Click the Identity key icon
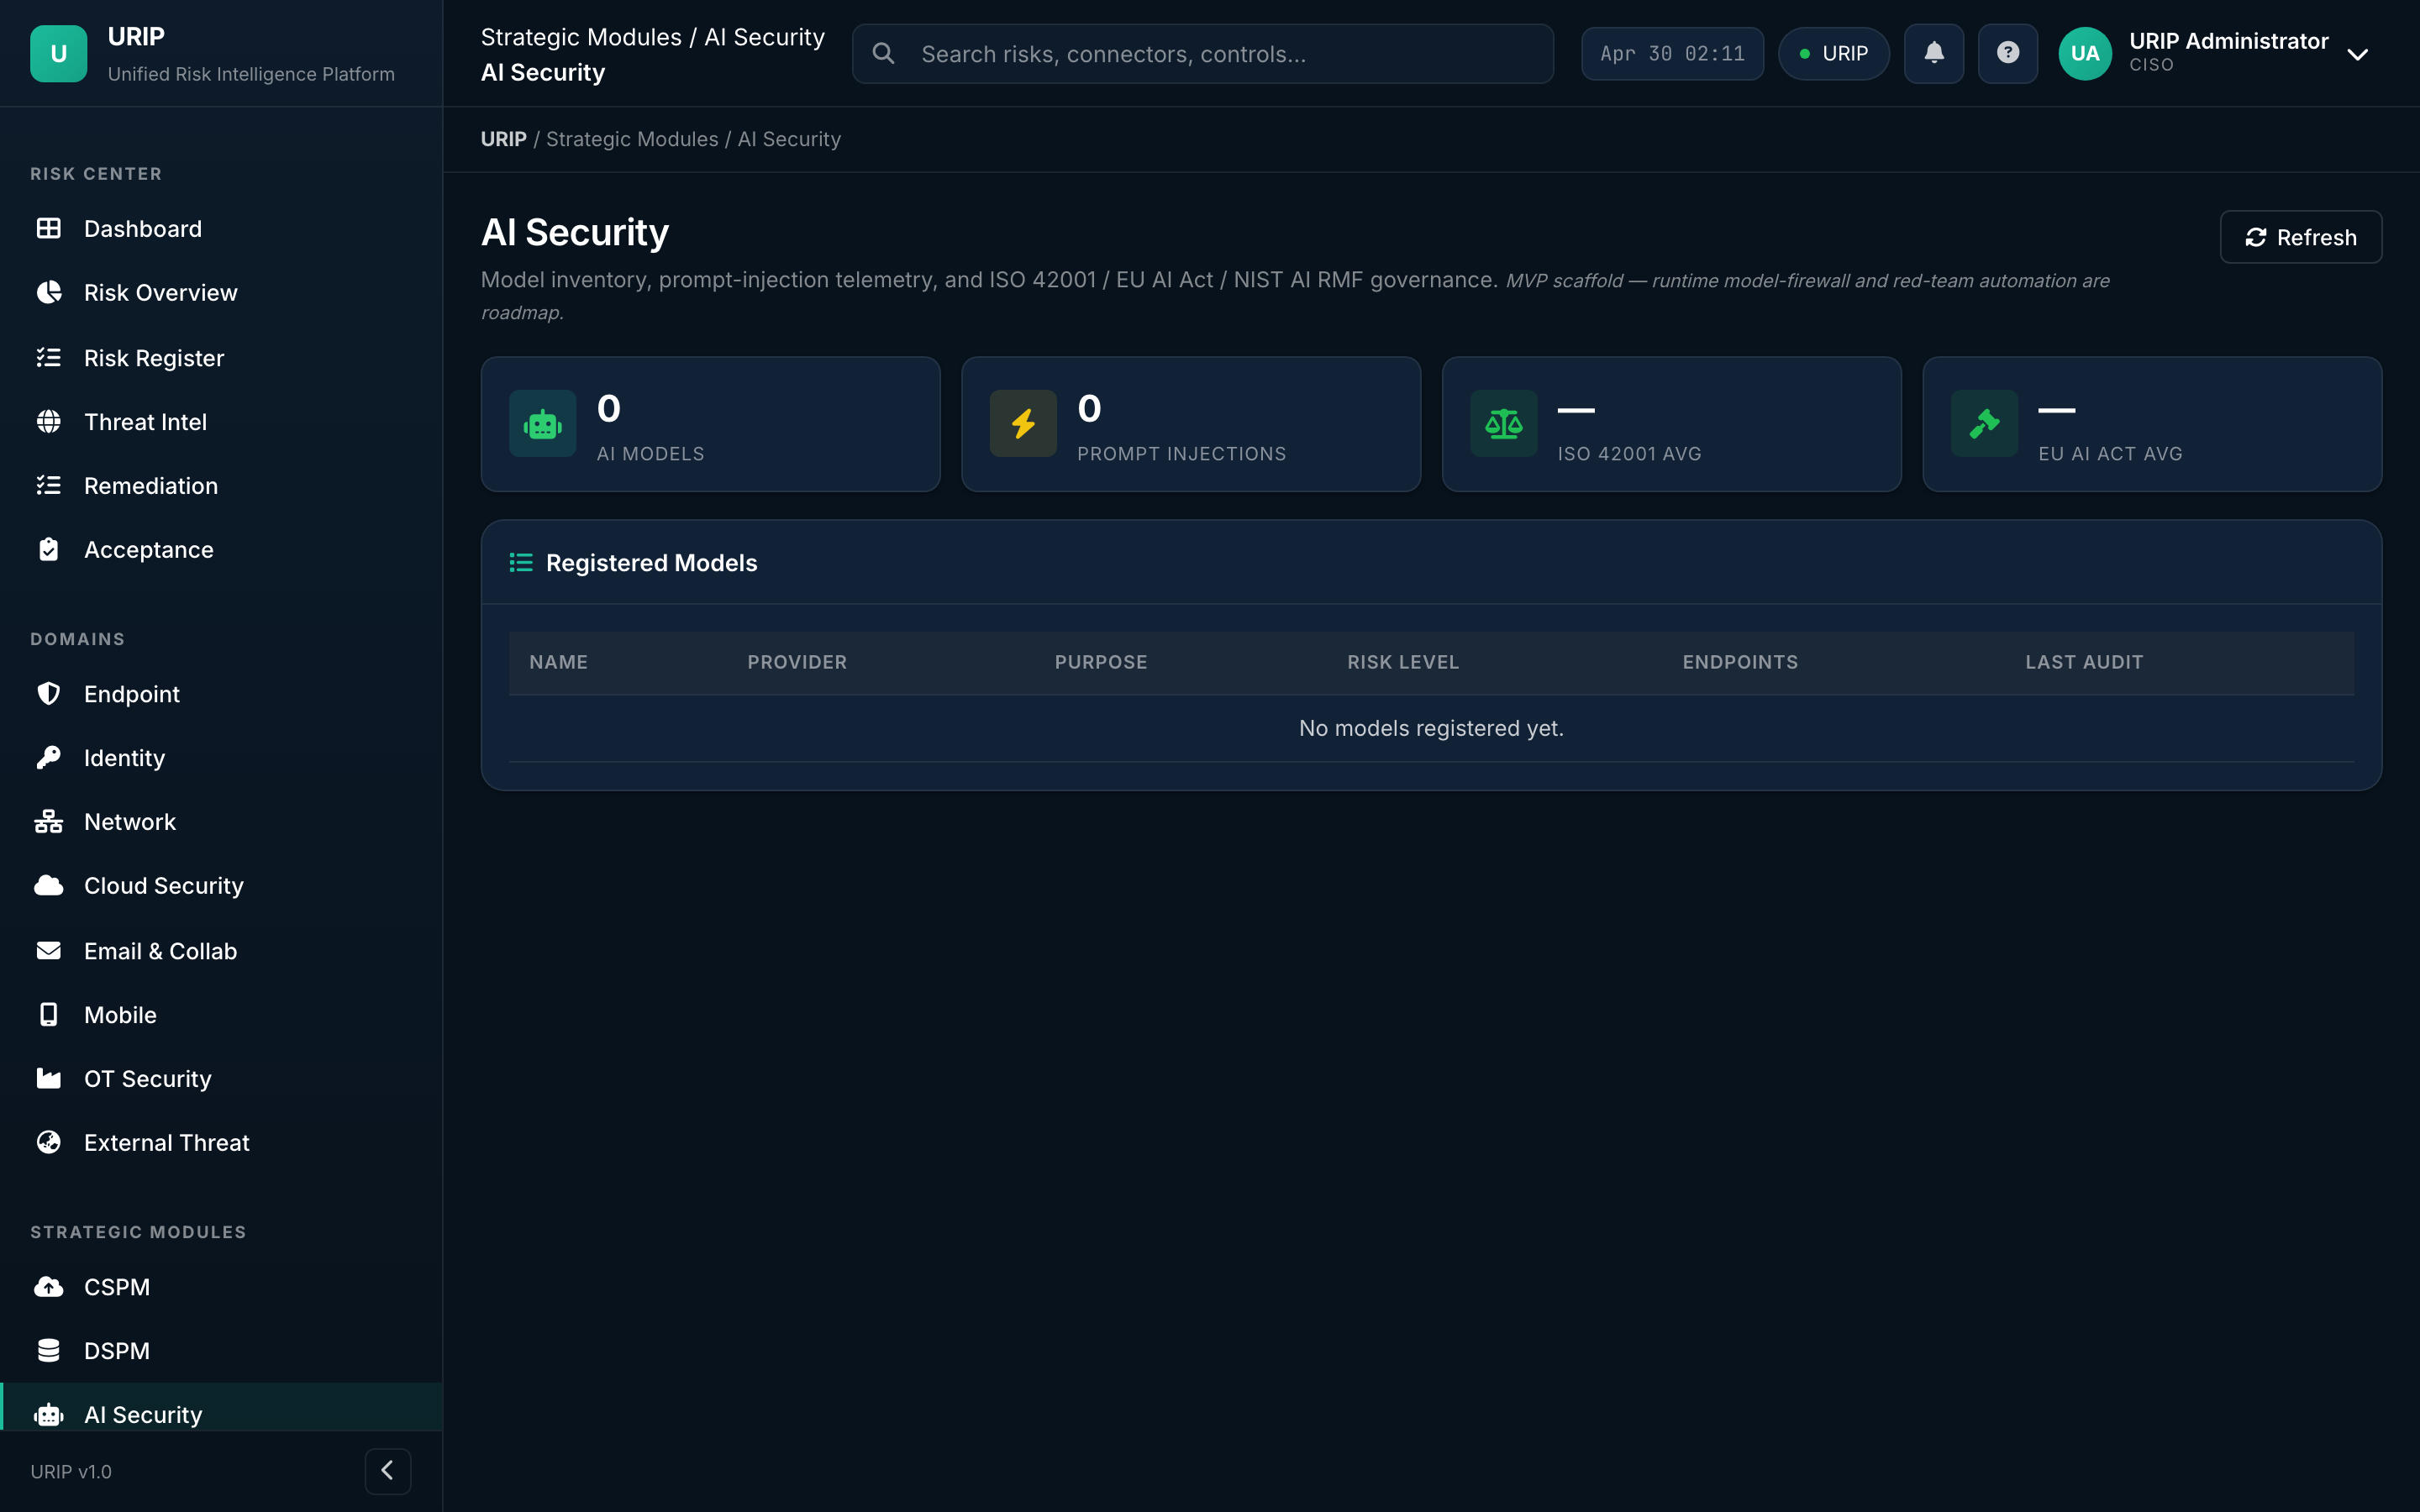 point(48,757)
